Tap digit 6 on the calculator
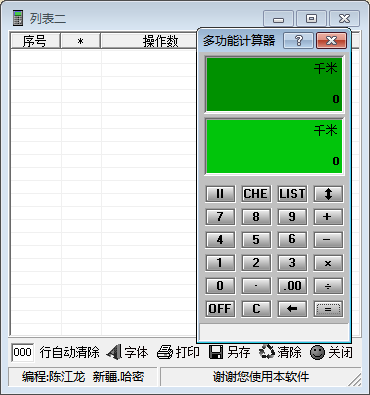This screenshot has height=395, width=370. [292, 240]
